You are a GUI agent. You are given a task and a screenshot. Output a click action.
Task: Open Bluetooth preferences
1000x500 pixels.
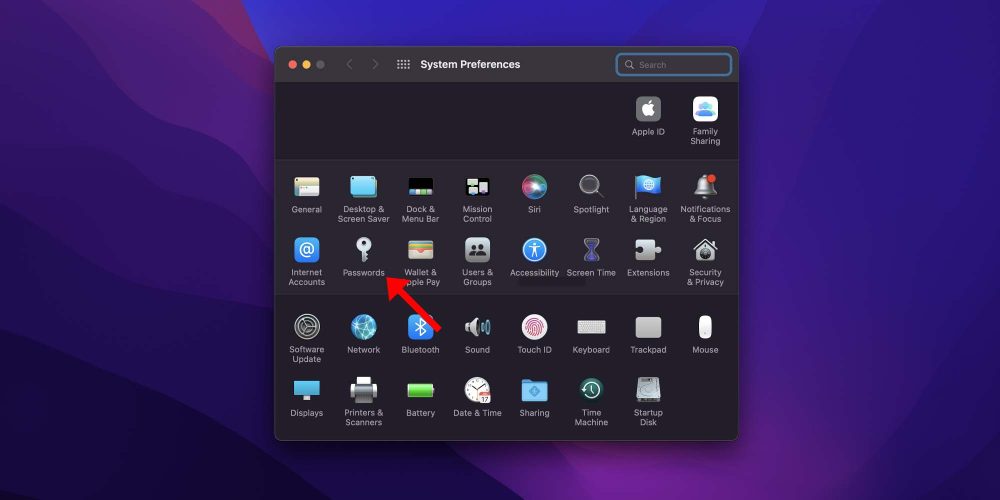tap(420, 328)
